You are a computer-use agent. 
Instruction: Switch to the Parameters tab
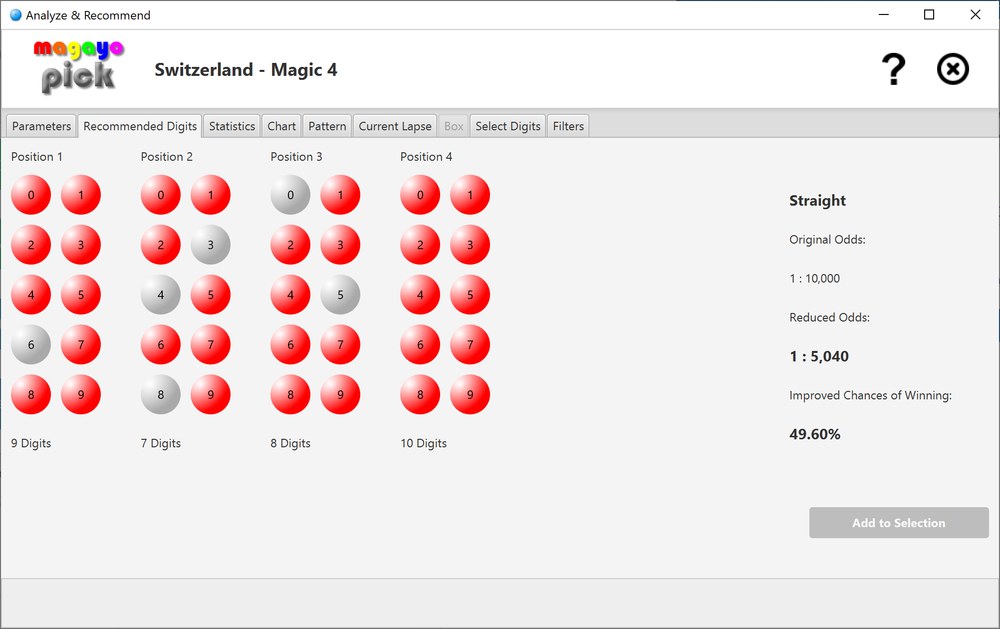click(x=40, y=125)
